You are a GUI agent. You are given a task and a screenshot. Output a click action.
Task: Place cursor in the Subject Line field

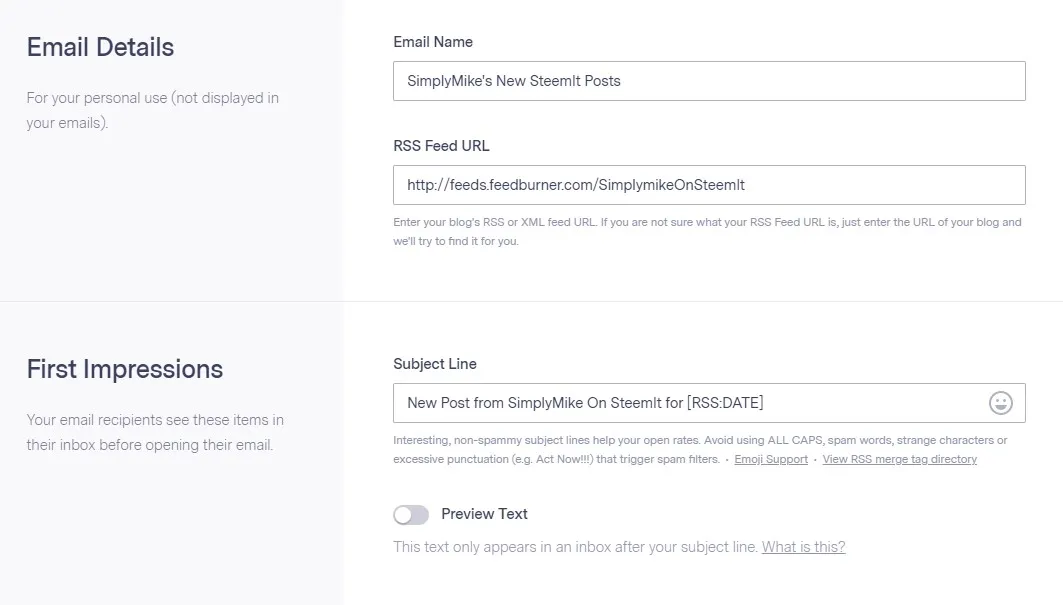pyautogui.click(x=689, y=403)
